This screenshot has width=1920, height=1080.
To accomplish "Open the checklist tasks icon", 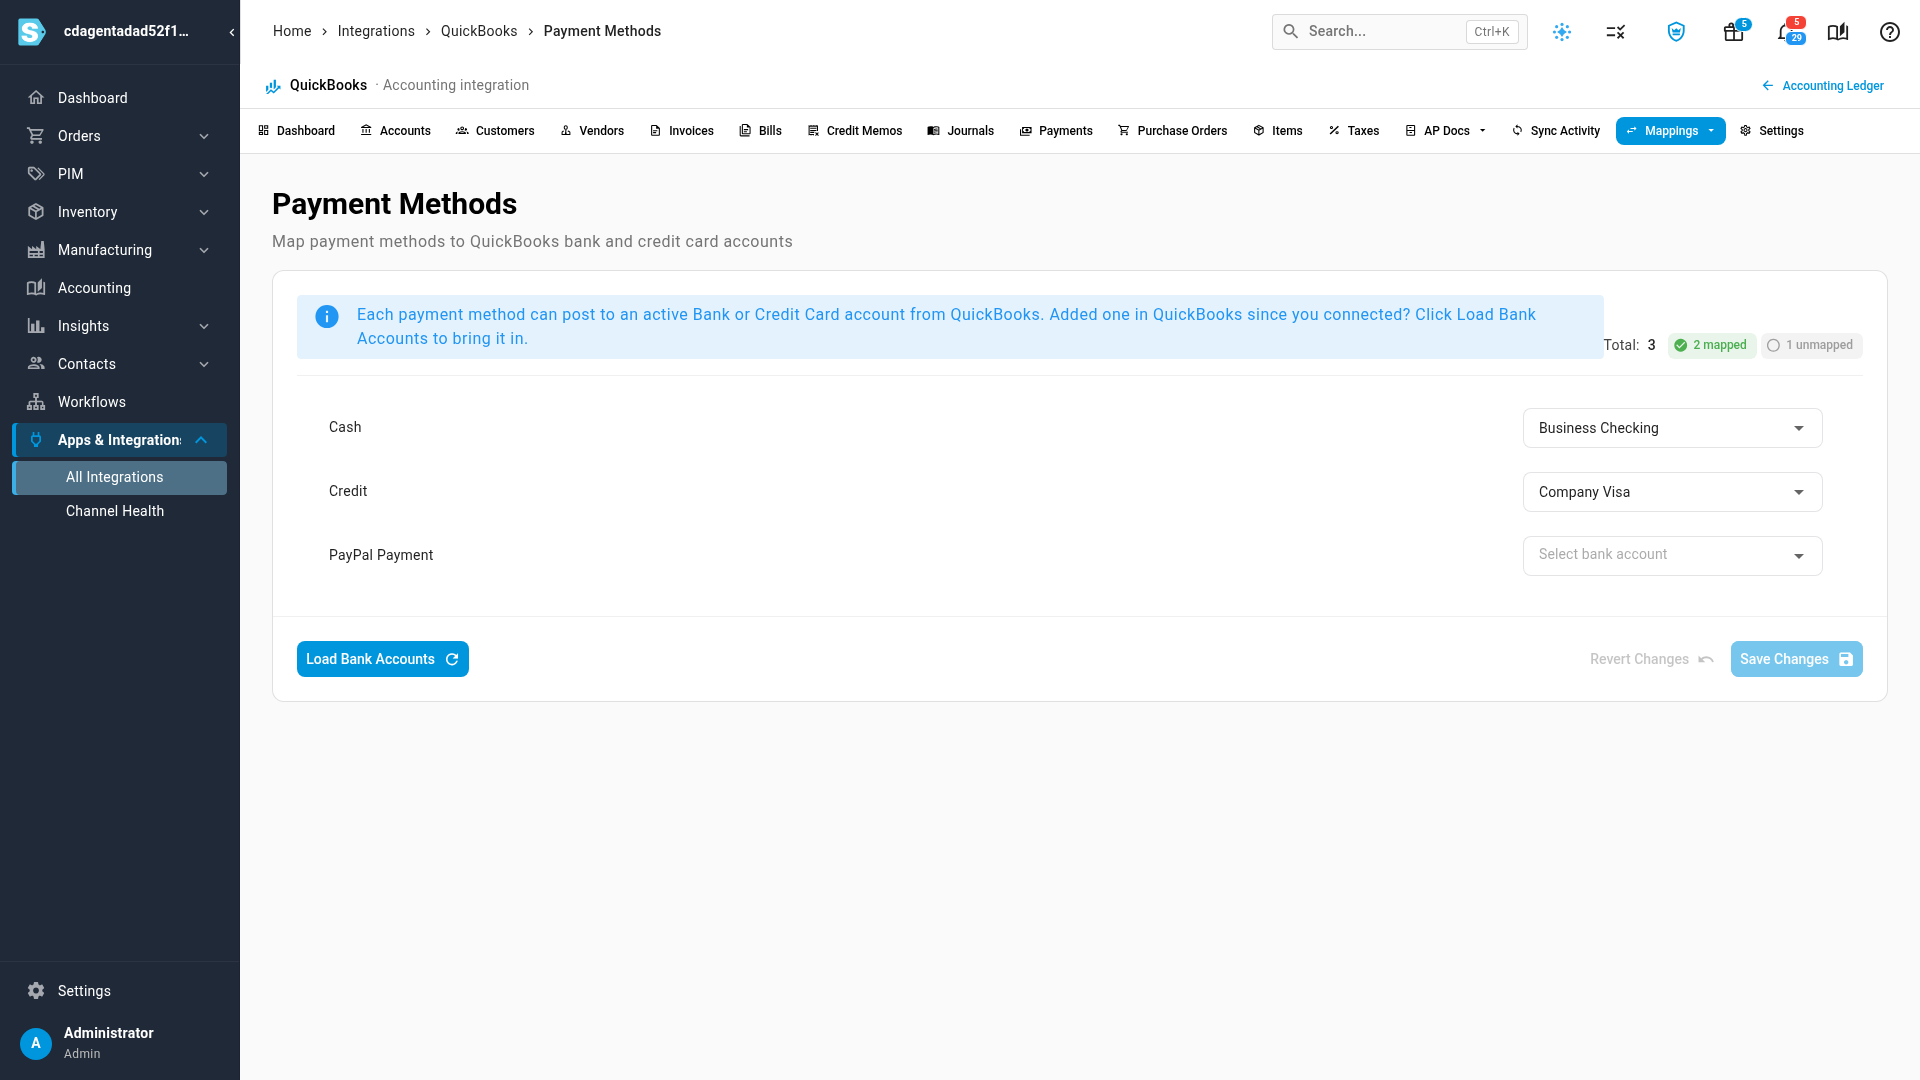I will pyautogui.click(x=1616, y=32).
